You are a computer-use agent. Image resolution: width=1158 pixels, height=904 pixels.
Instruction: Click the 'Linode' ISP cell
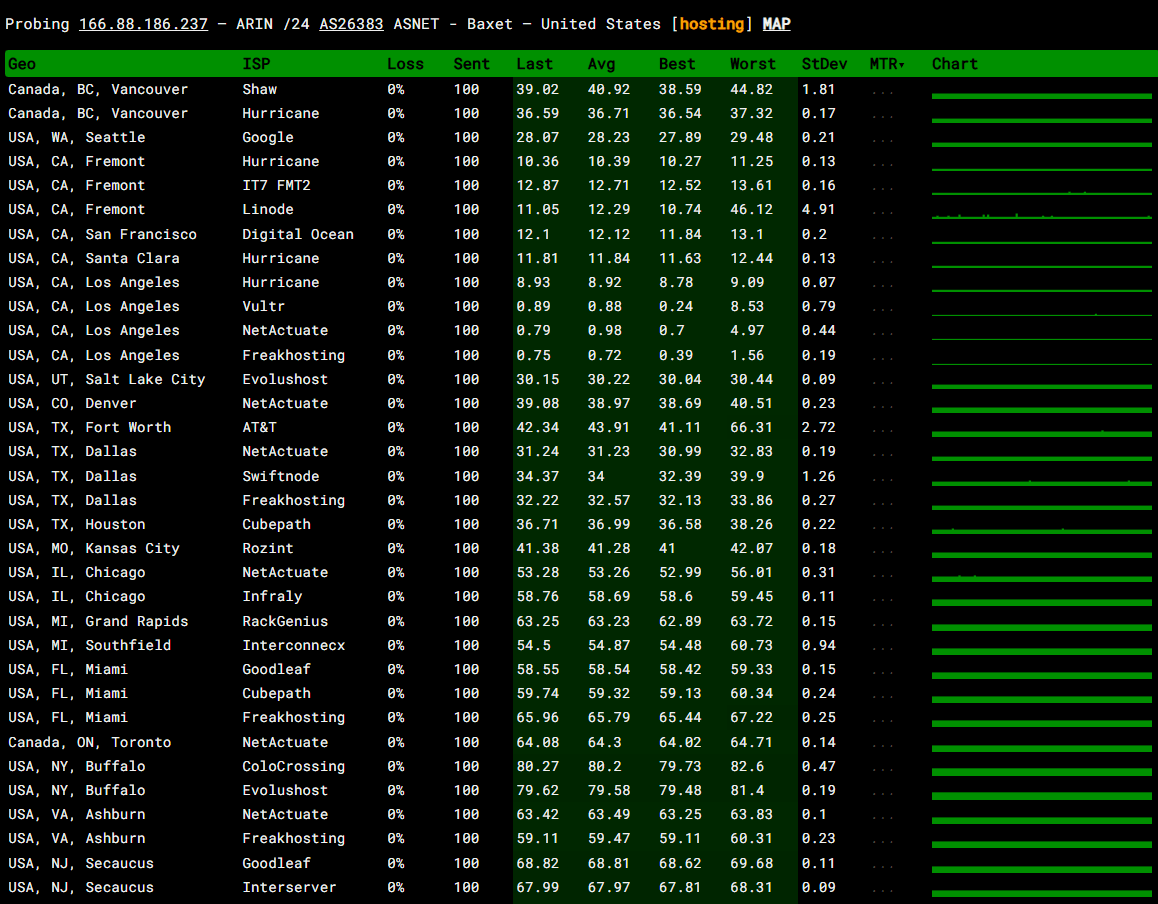(x=268, y=210)
